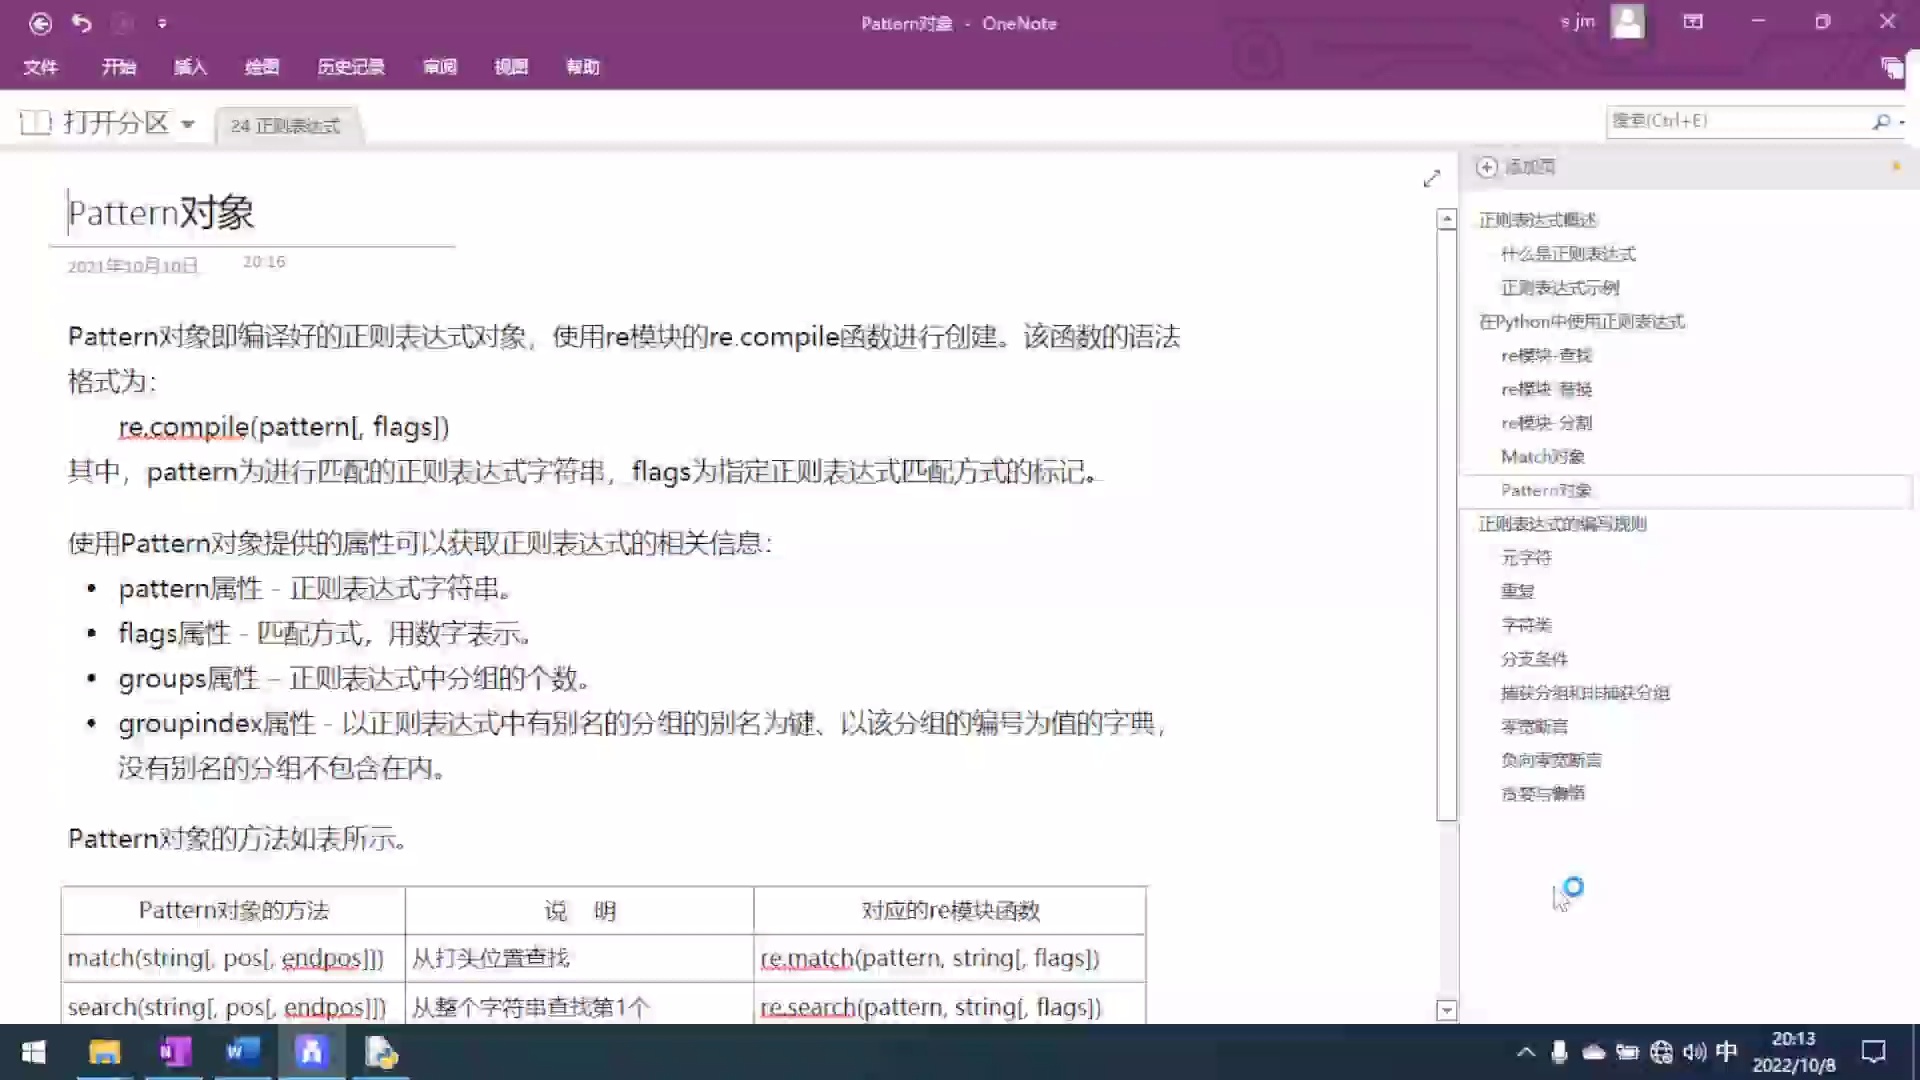Viewport: 1920px width, 1080px height.
Task: Open the 历史记录 ribbon tab
Action: point(350,67)
